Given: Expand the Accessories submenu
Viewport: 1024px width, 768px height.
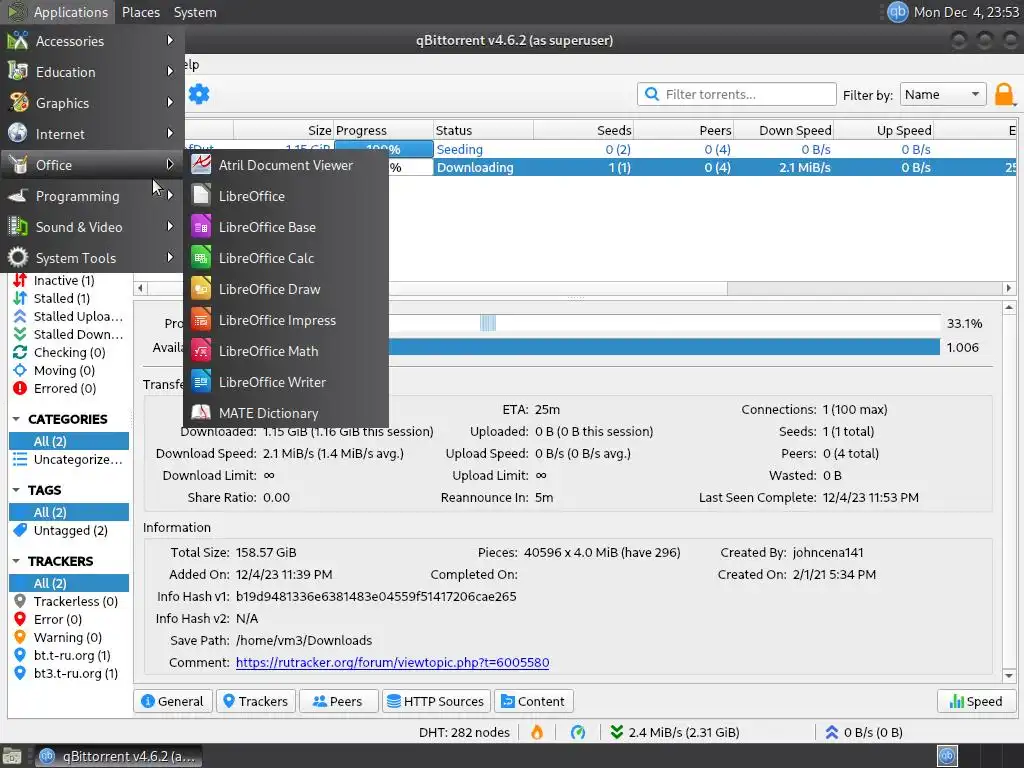Looking at the screenshot, I should pos(91,40).
